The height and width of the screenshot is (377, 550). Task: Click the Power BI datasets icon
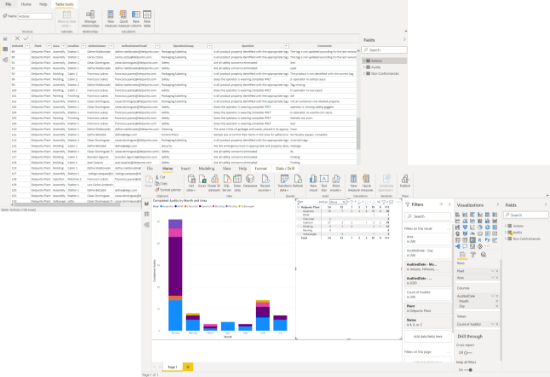(x=214, y=183)
